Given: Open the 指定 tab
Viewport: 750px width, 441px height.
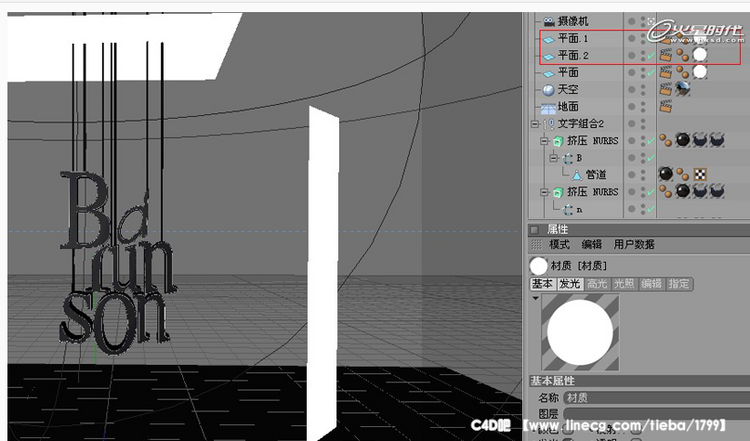Looking at the screenshot, I should coord(679,284).
